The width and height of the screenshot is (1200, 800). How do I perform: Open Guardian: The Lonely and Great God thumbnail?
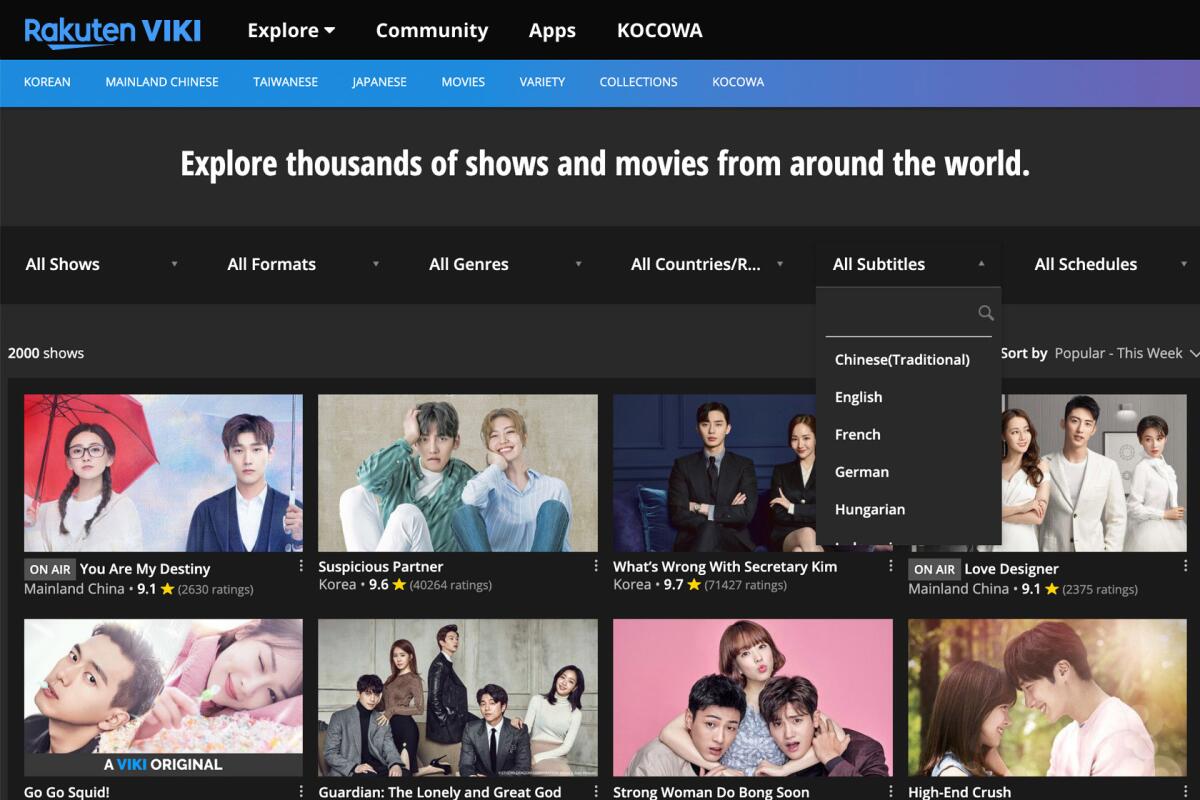pos(458,698)
